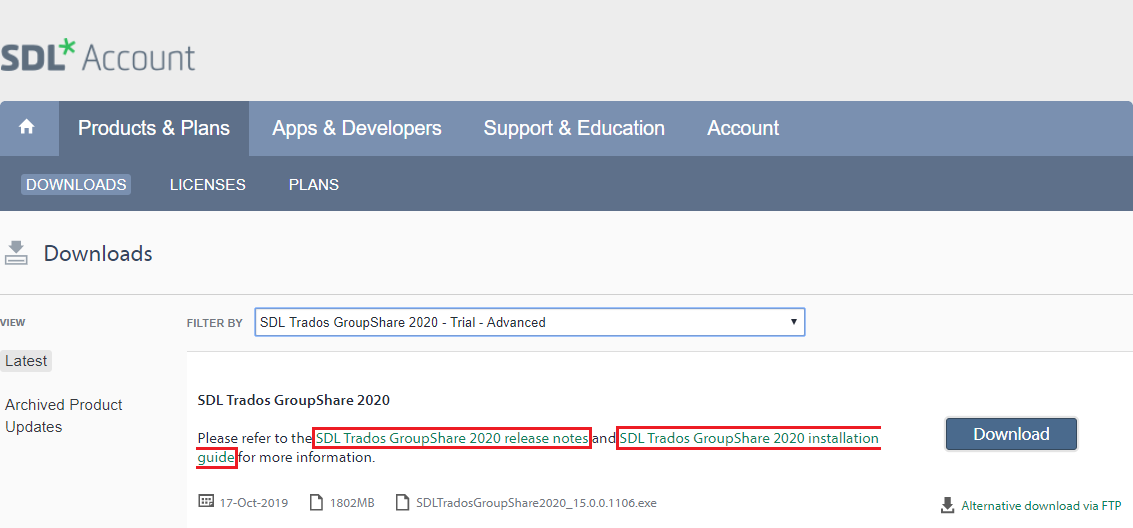Open the Products & Plans tab
The height and width of the screenshot is (528, 1133).
[x=154, y=128]
